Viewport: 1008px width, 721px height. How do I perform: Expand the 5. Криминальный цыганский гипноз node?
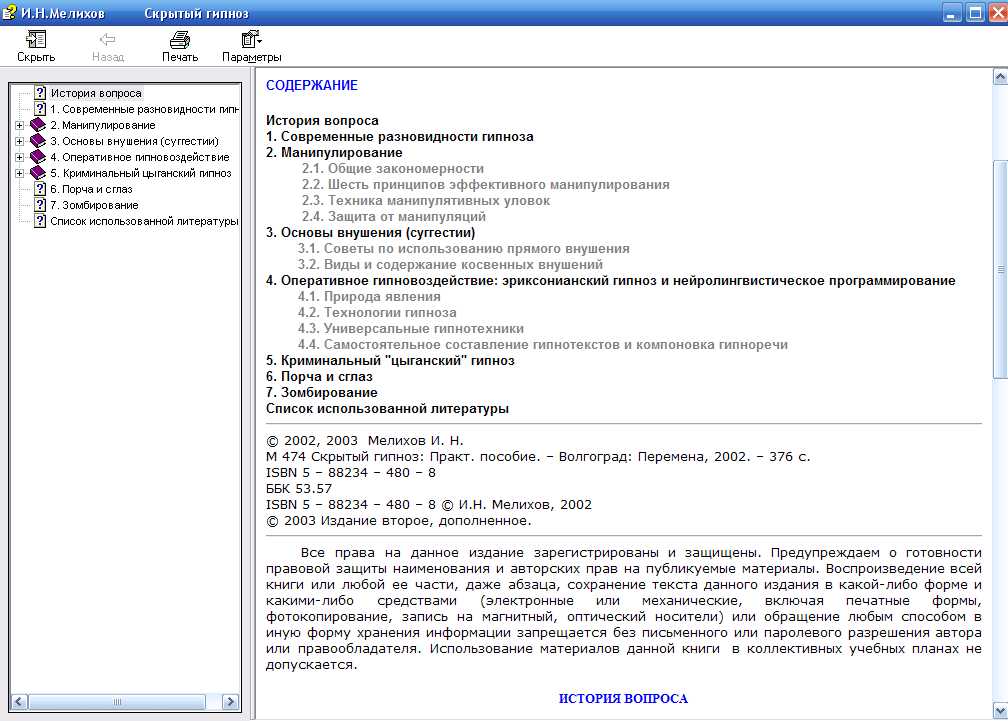(x=20, y=174)
